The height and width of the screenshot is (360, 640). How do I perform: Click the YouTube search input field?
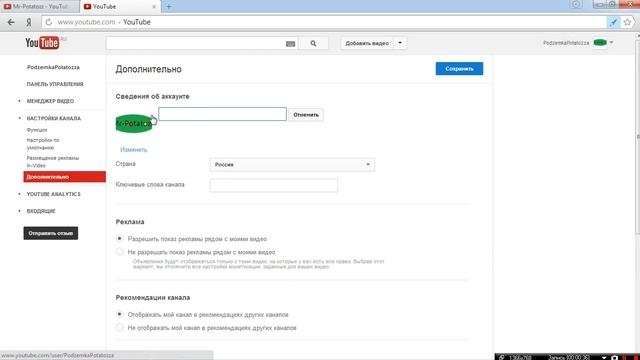pos(196,43)
